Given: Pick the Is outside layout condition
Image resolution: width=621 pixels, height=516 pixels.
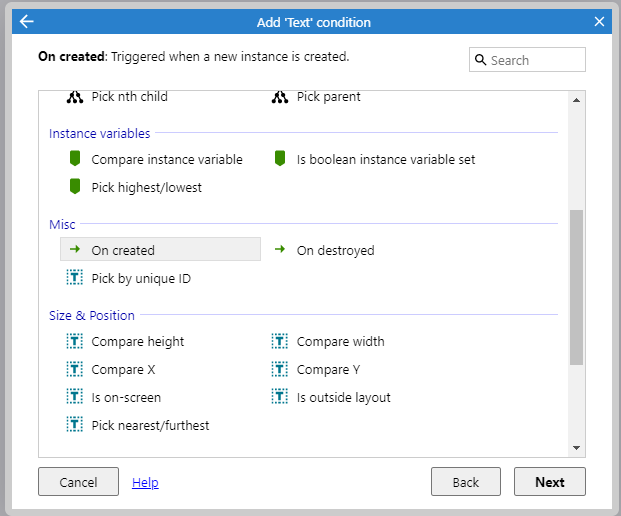Looking at the screenshot, I should (343, 398).
